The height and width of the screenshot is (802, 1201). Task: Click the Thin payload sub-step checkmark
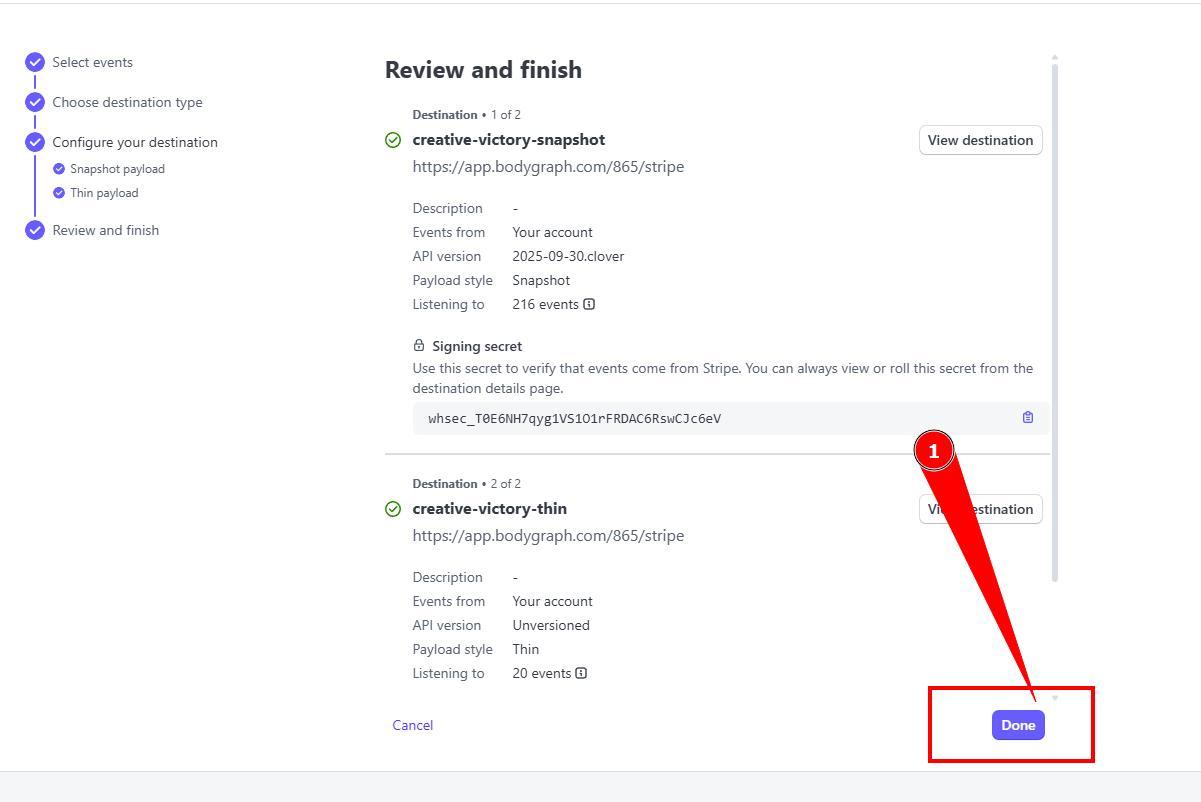point(59,193)
